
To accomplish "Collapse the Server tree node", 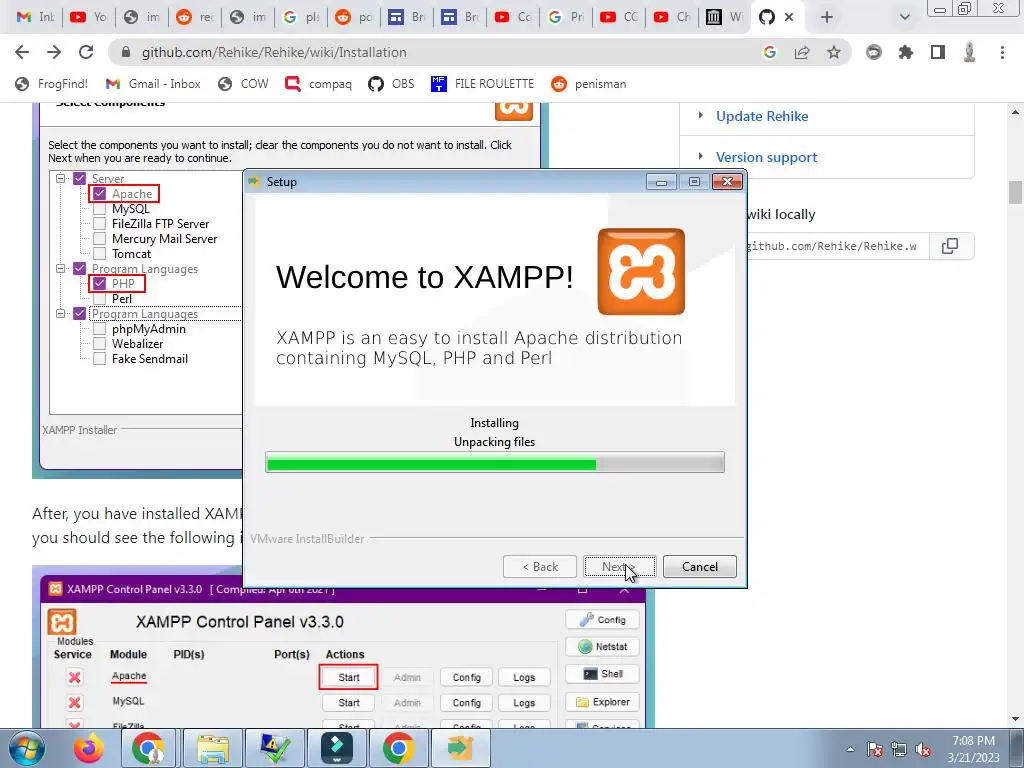I will (60, 178).
